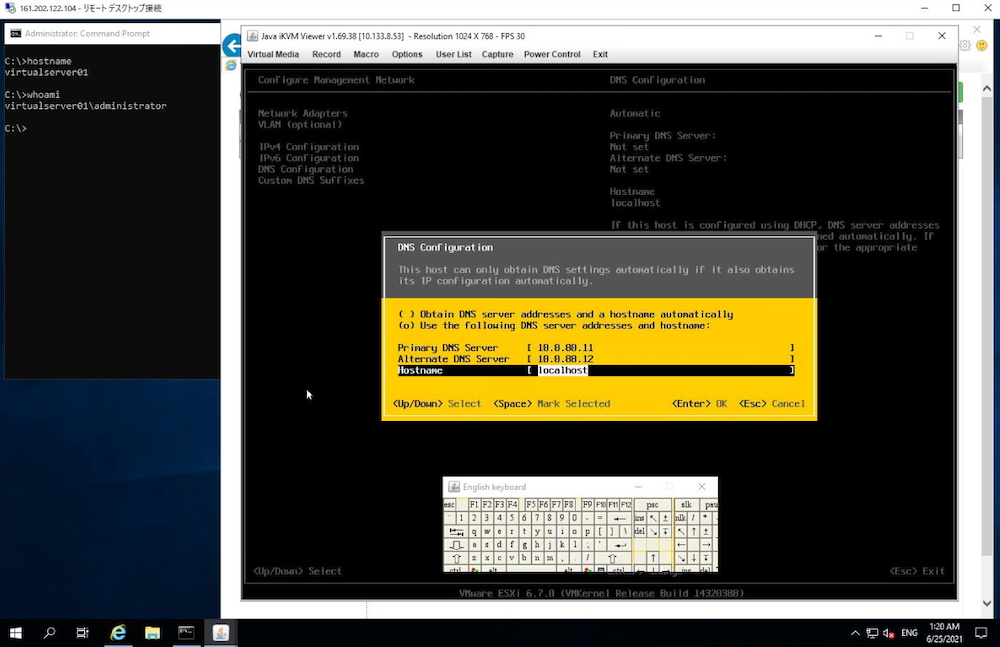Click the left Shift key on virtual keyboard

point(456,558)
